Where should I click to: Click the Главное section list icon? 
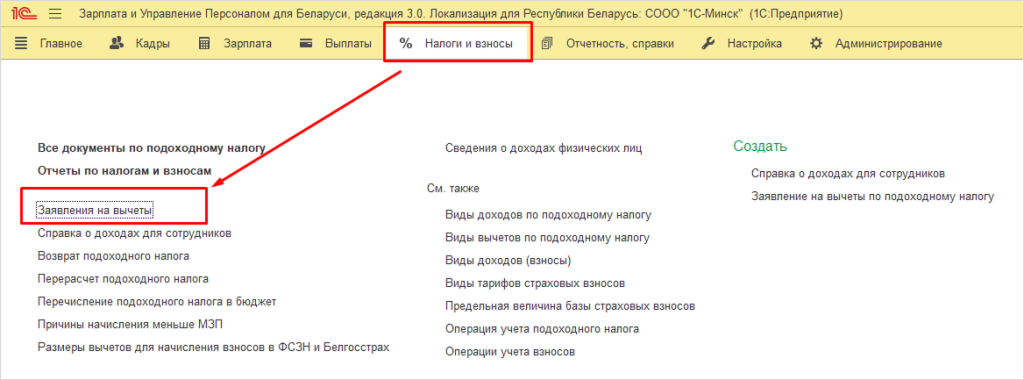22,44
